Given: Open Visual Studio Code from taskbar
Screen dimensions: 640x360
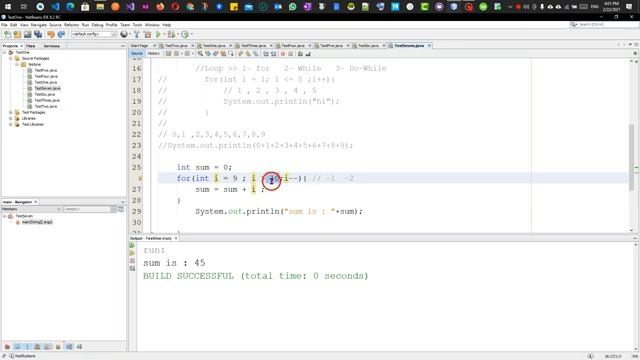Looking at the screenshot, I should 55,7.
